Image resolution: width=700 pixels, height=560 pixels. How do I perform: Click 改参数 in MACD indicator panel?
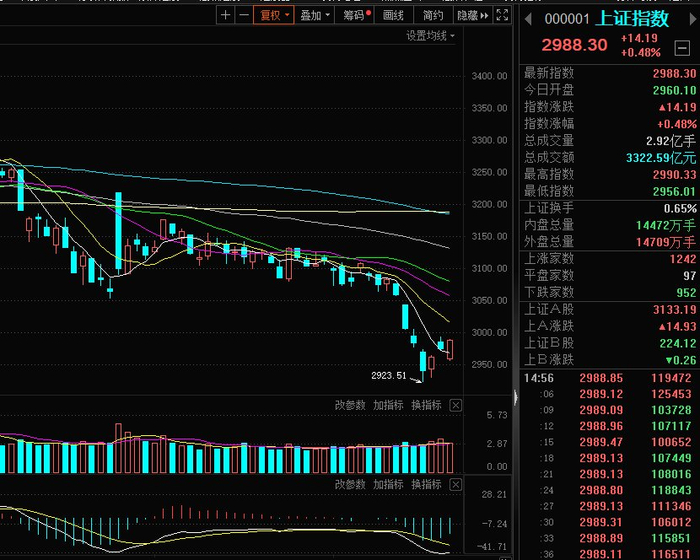pyautogui.click(x=350, y=484)
